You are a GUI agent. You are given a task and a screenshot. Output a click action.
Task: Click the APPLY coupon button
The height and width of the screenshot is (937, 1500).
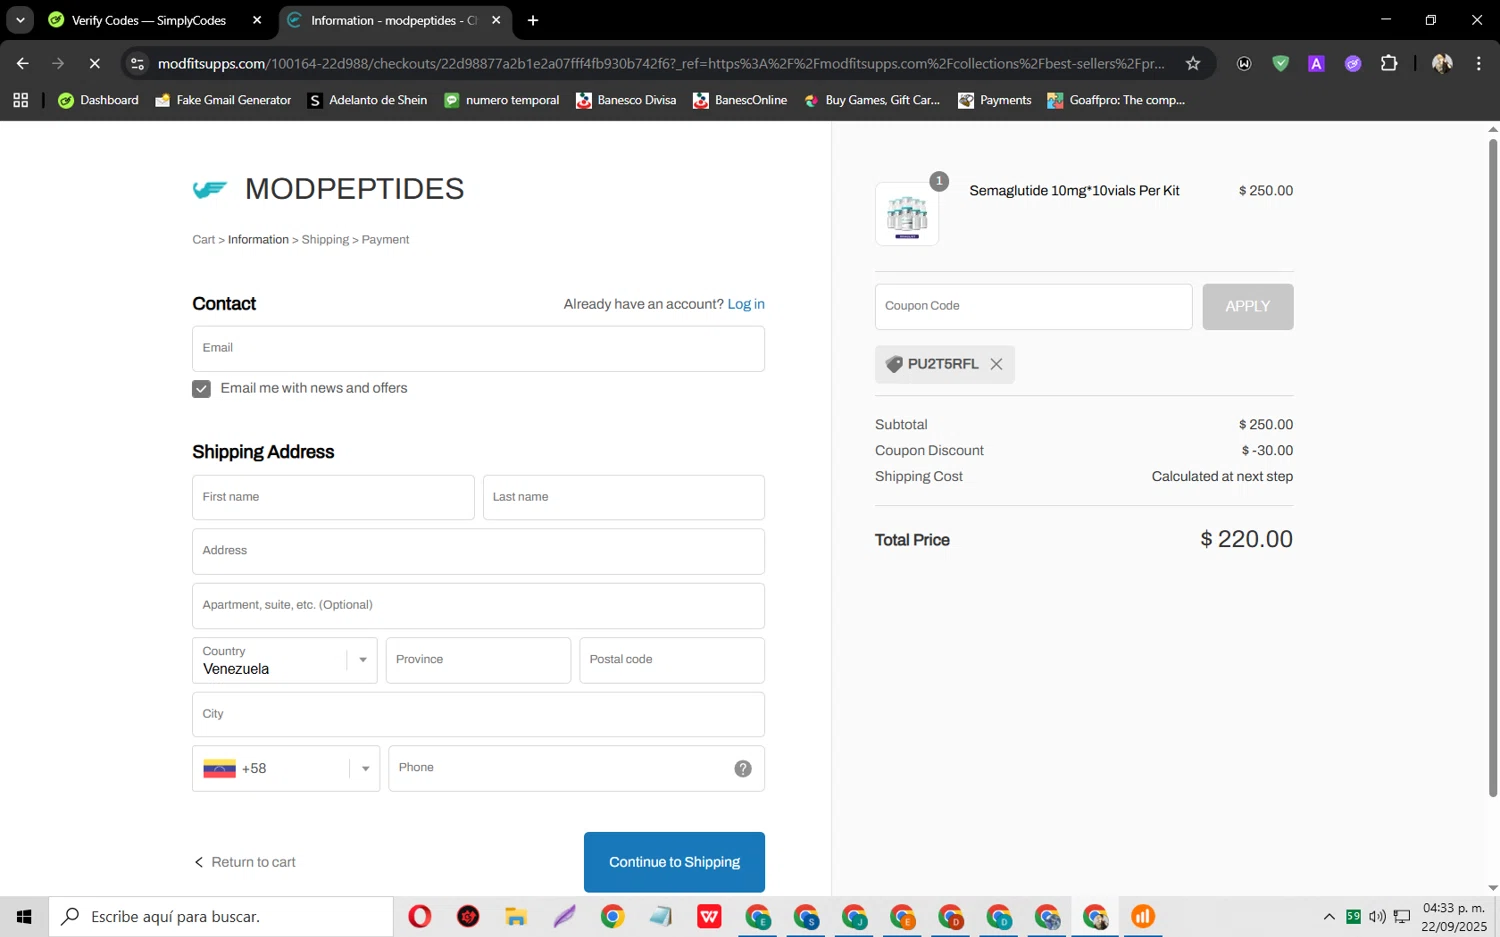pyautogui.click(x=1247, y=306)
